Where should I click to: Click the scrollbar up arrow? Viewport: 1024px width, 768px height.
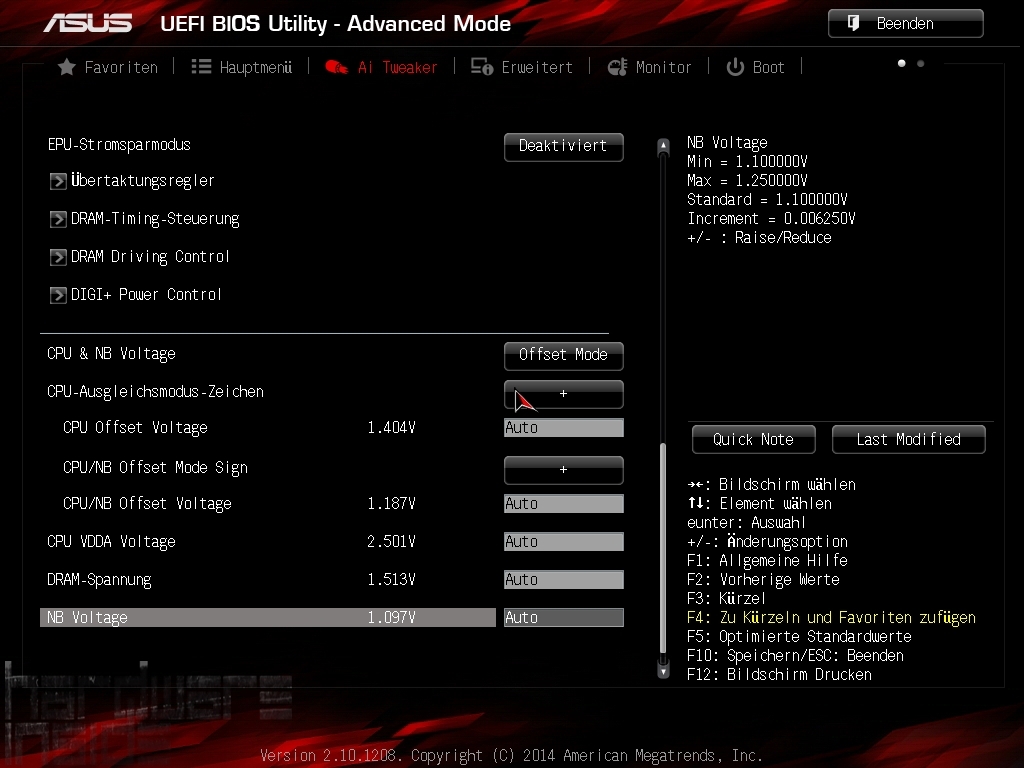663,146
